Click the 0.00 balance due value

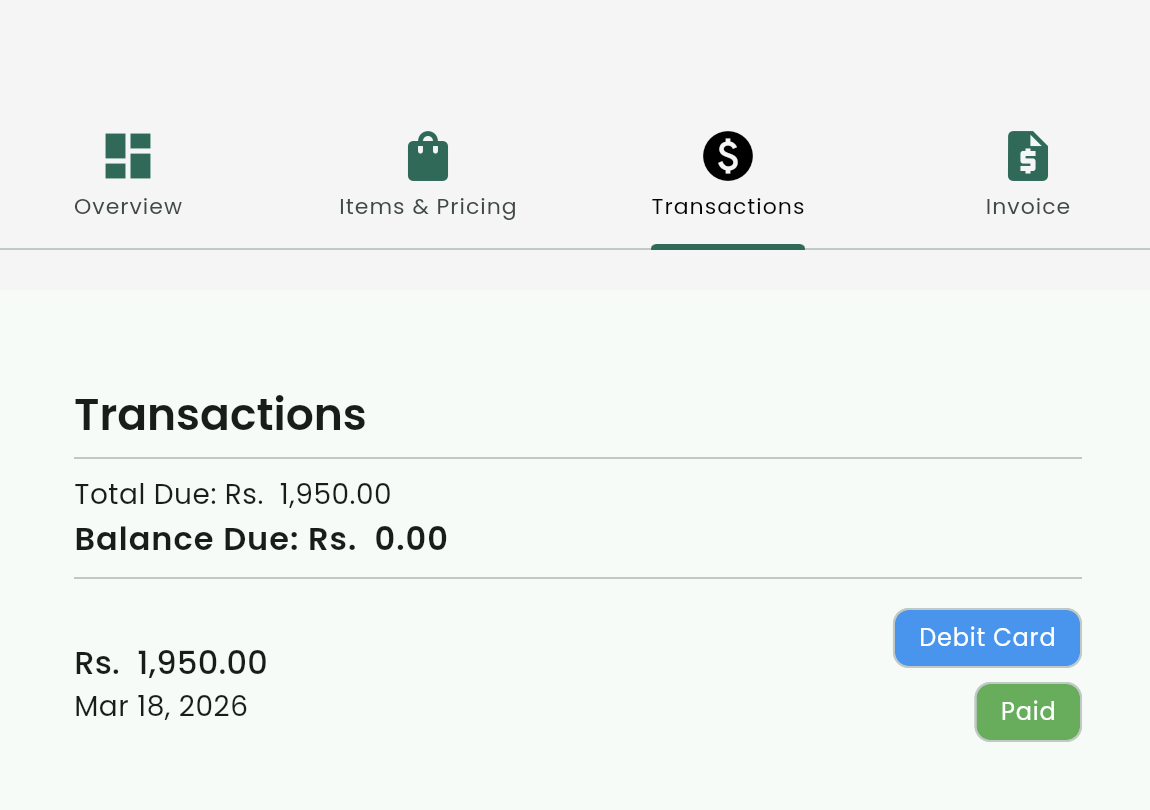(x=411, y=540)
